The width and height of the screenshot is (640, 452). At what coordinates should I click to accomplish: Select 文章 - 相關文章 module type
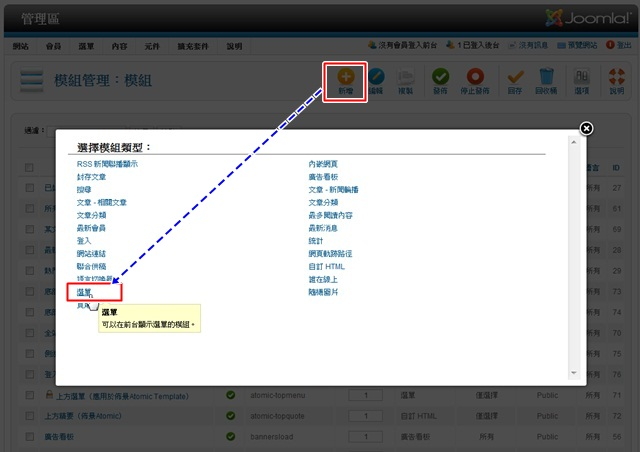click(102, 202)
